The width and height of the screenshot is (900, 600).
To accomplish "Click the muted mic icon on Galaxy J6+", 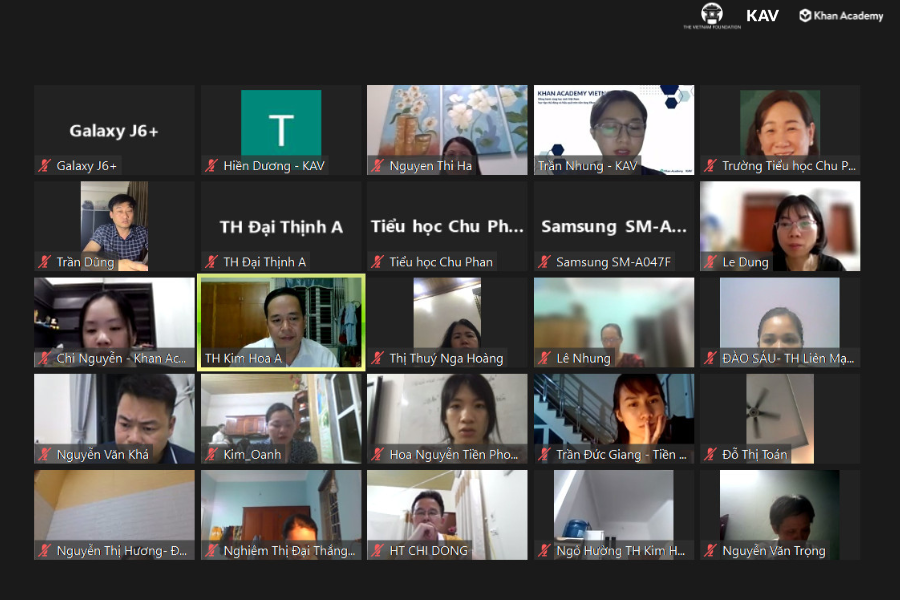I will click(44, 166).
